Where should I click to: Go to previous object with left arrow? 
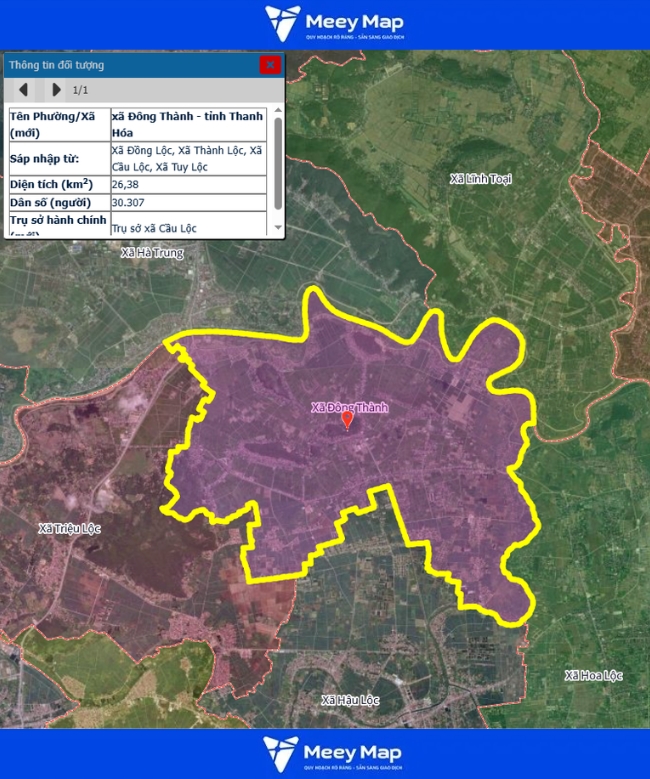(x=23, y=90)
